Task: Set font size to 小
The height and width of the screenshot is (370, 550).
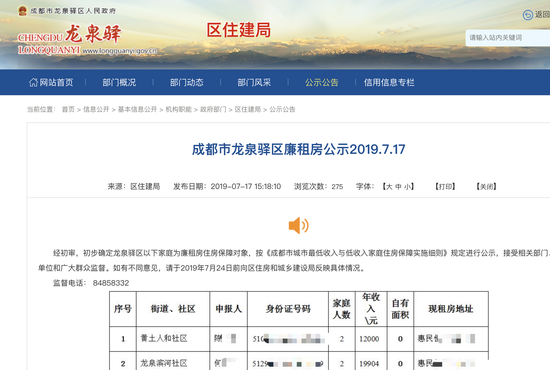Action: tap(407, 187)
